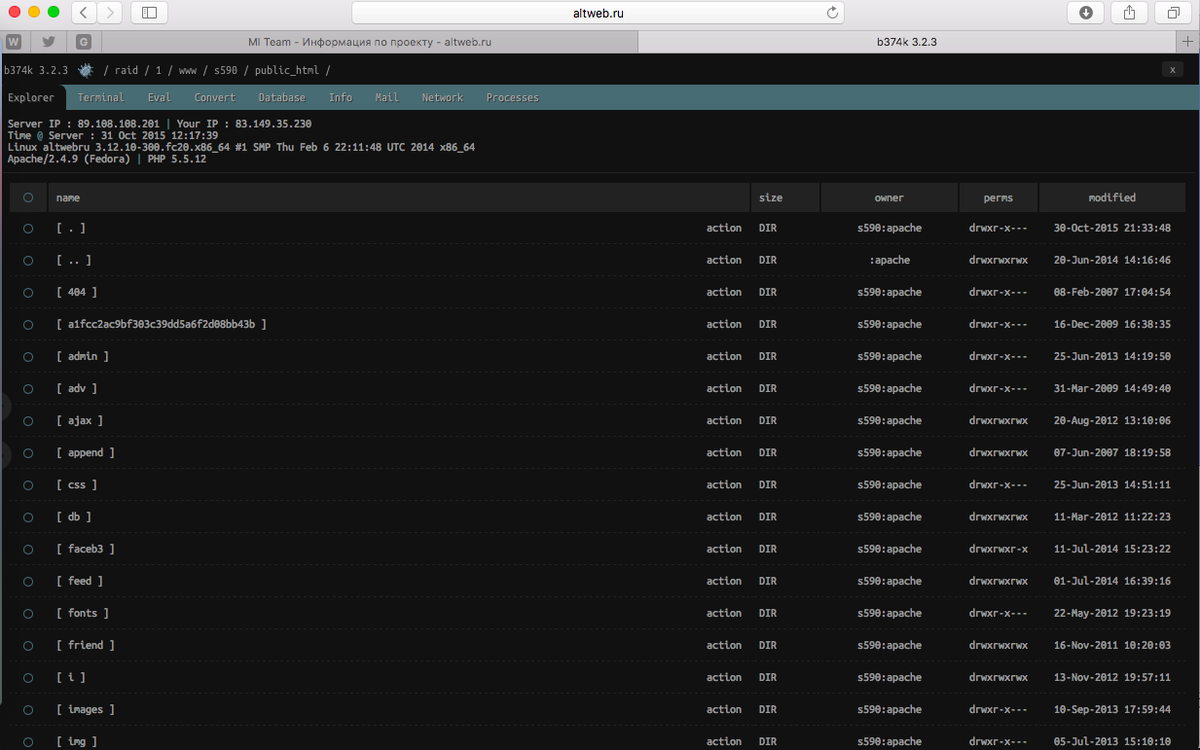
Task: Select checkbox for admin folder
Action: pyautogui.click(x=28, y=356)
